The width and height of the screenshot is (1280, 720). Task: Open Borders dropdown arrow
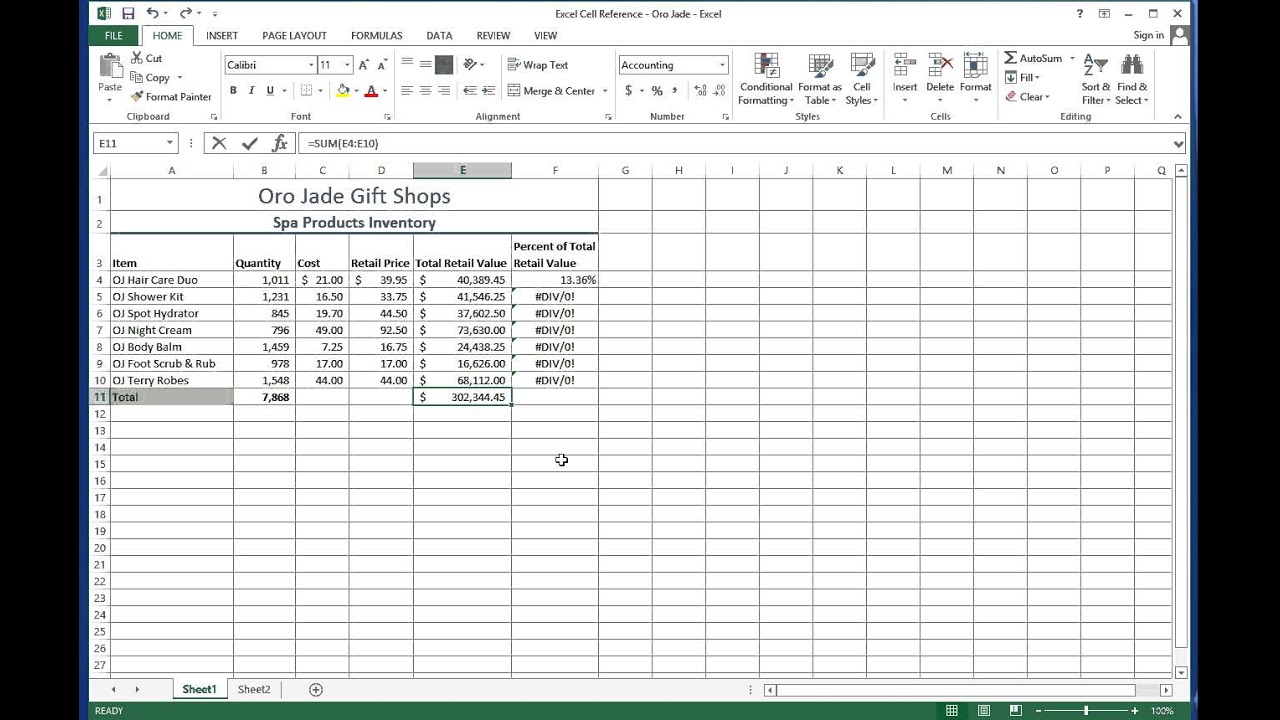pos(320,91)
